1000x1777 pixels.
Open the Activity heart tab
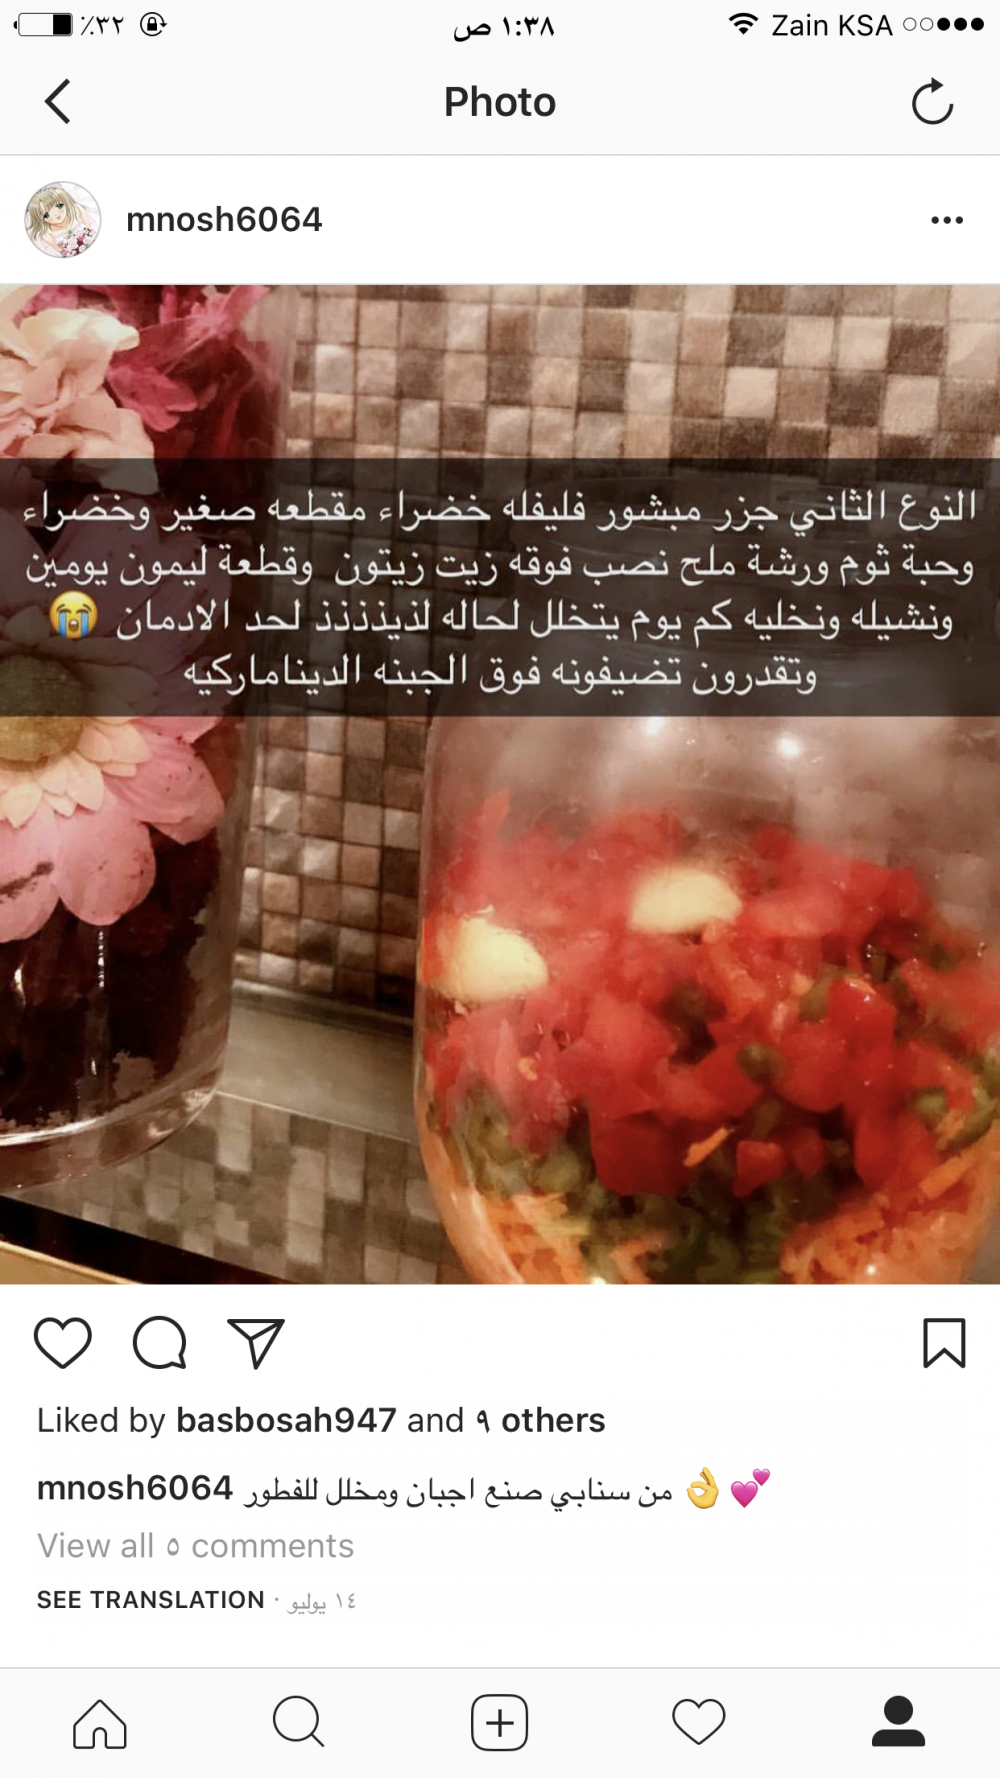[x=698, y=1723]
